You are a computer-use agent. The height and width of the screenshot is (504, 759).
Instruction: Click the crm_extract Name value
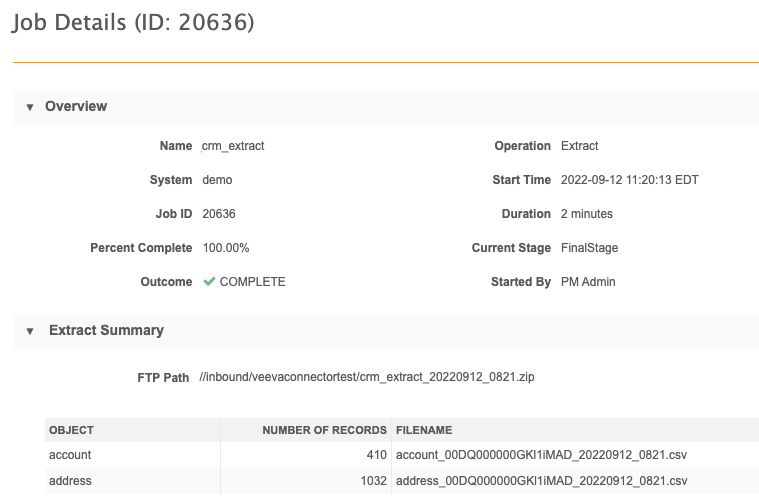pos(233,146)
